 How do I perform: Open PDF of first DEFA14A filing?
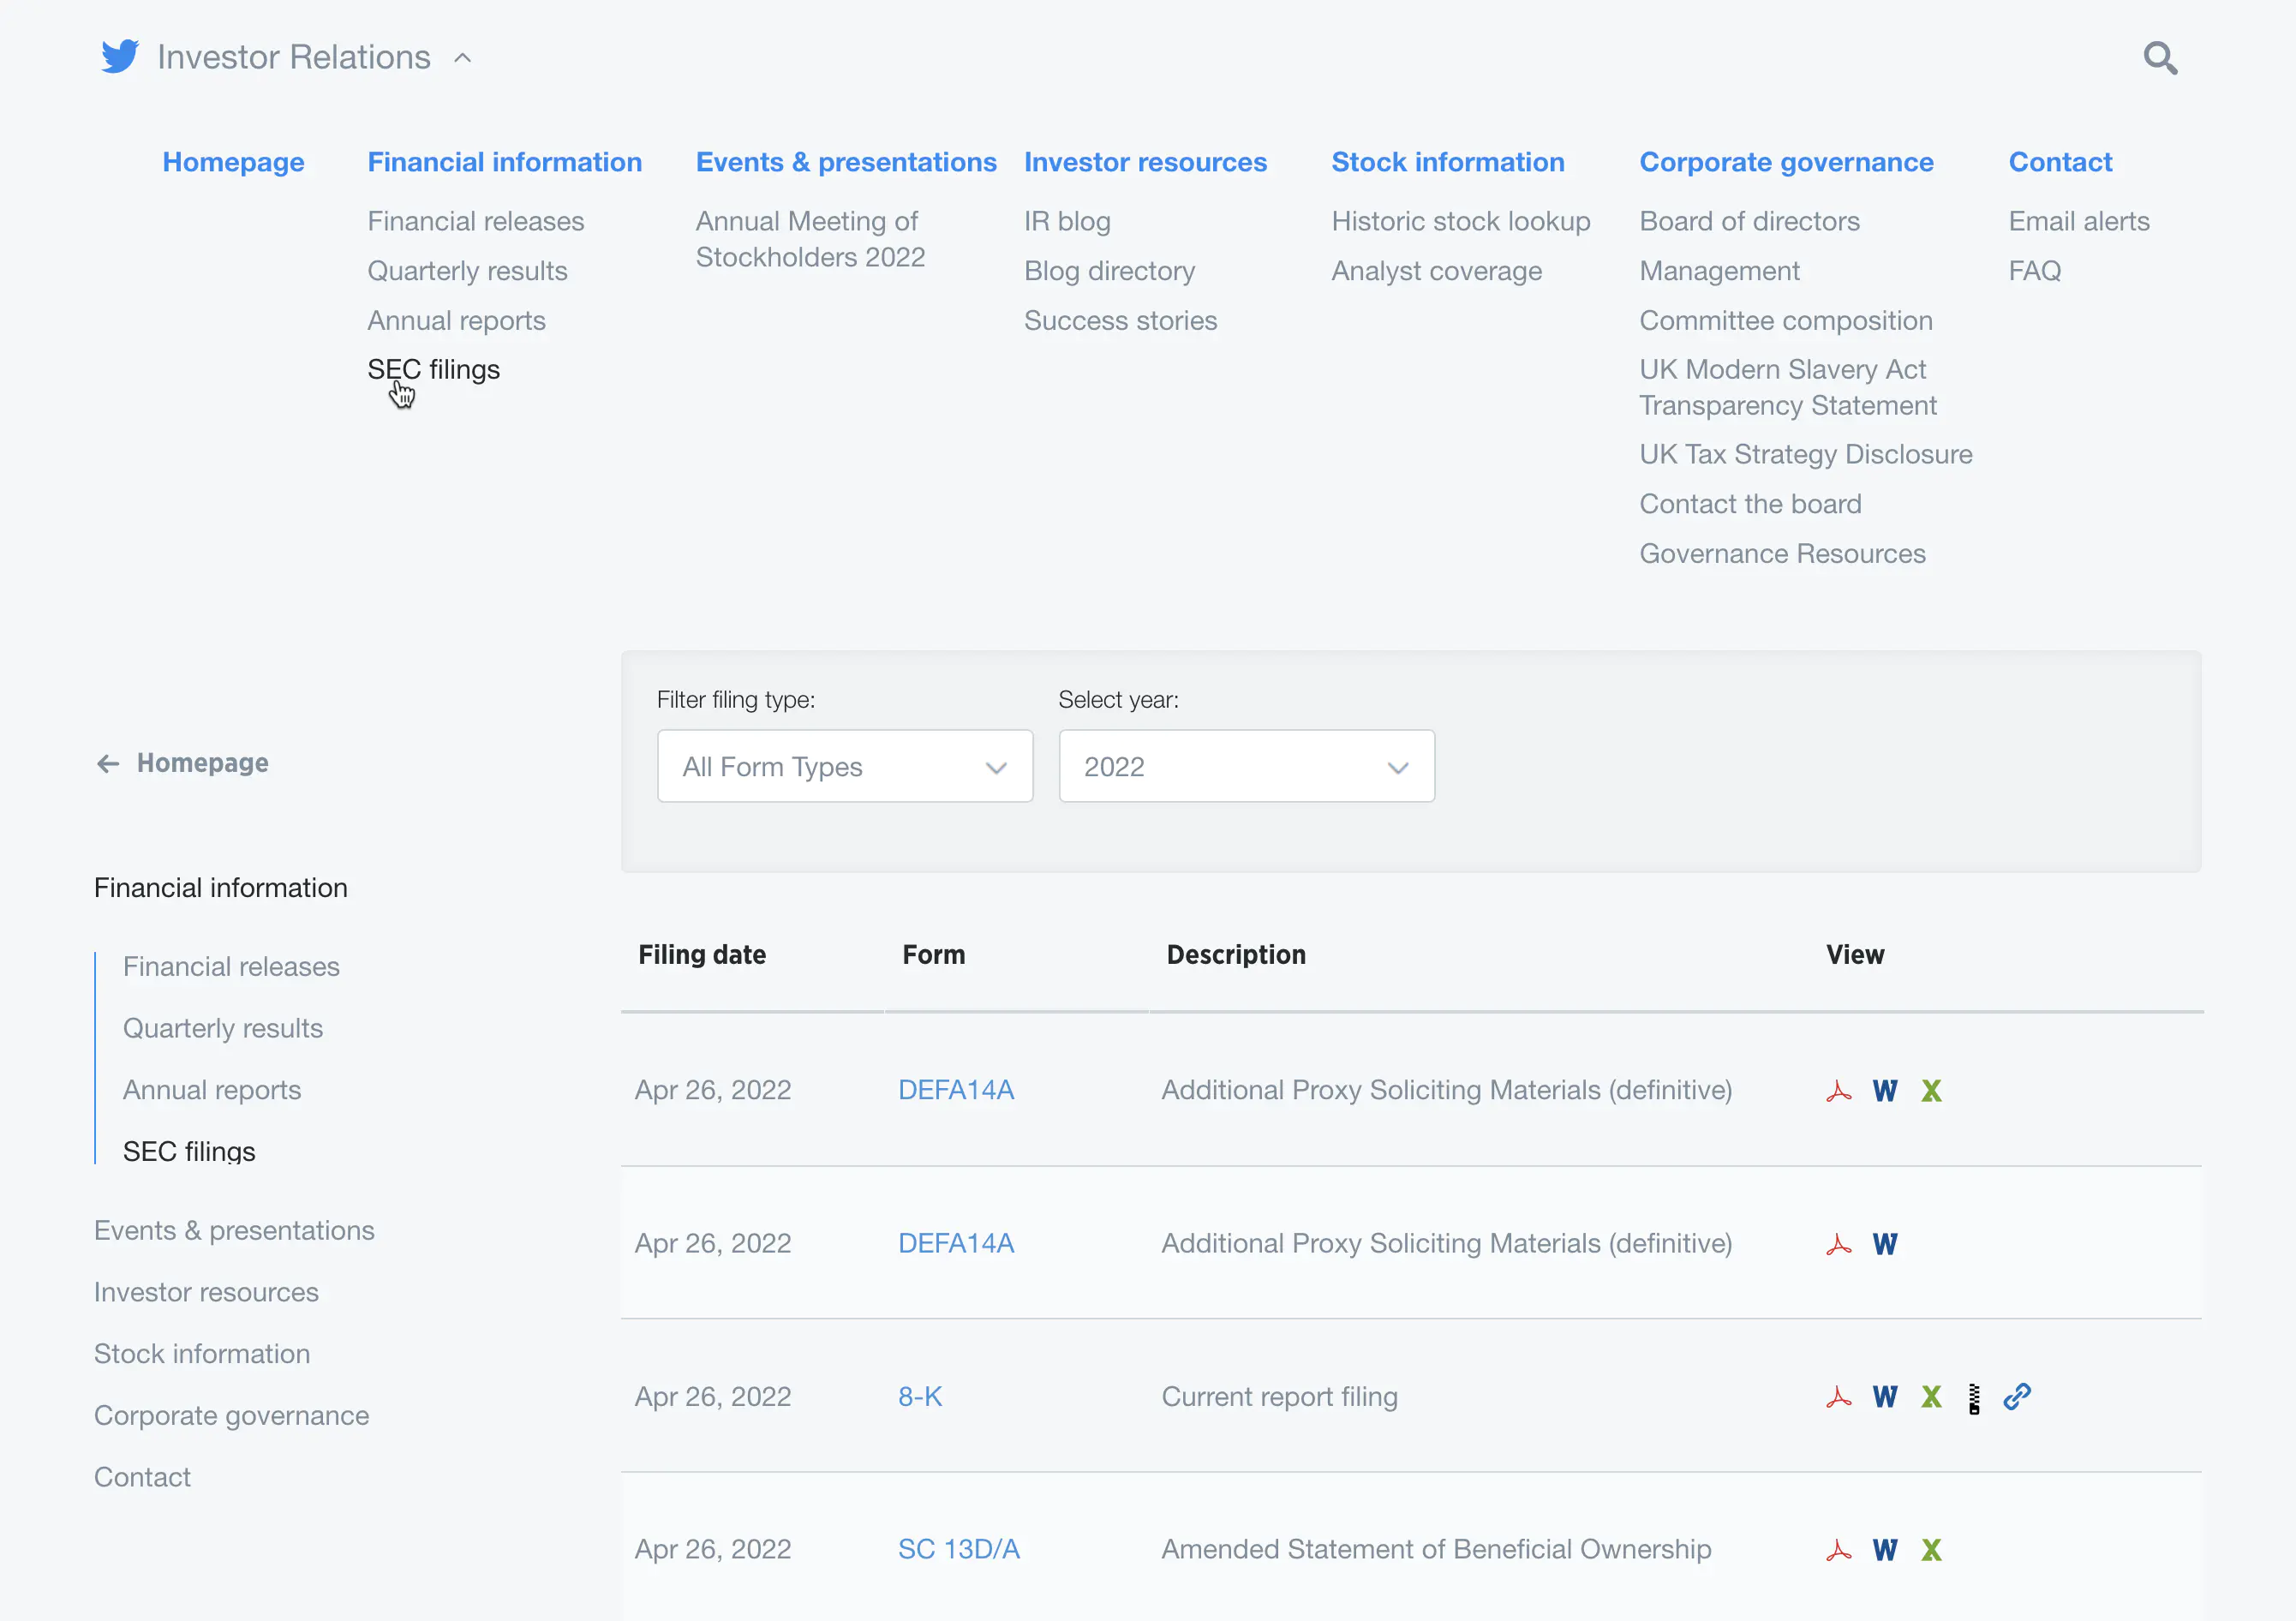click(x=1838, y=1091)
